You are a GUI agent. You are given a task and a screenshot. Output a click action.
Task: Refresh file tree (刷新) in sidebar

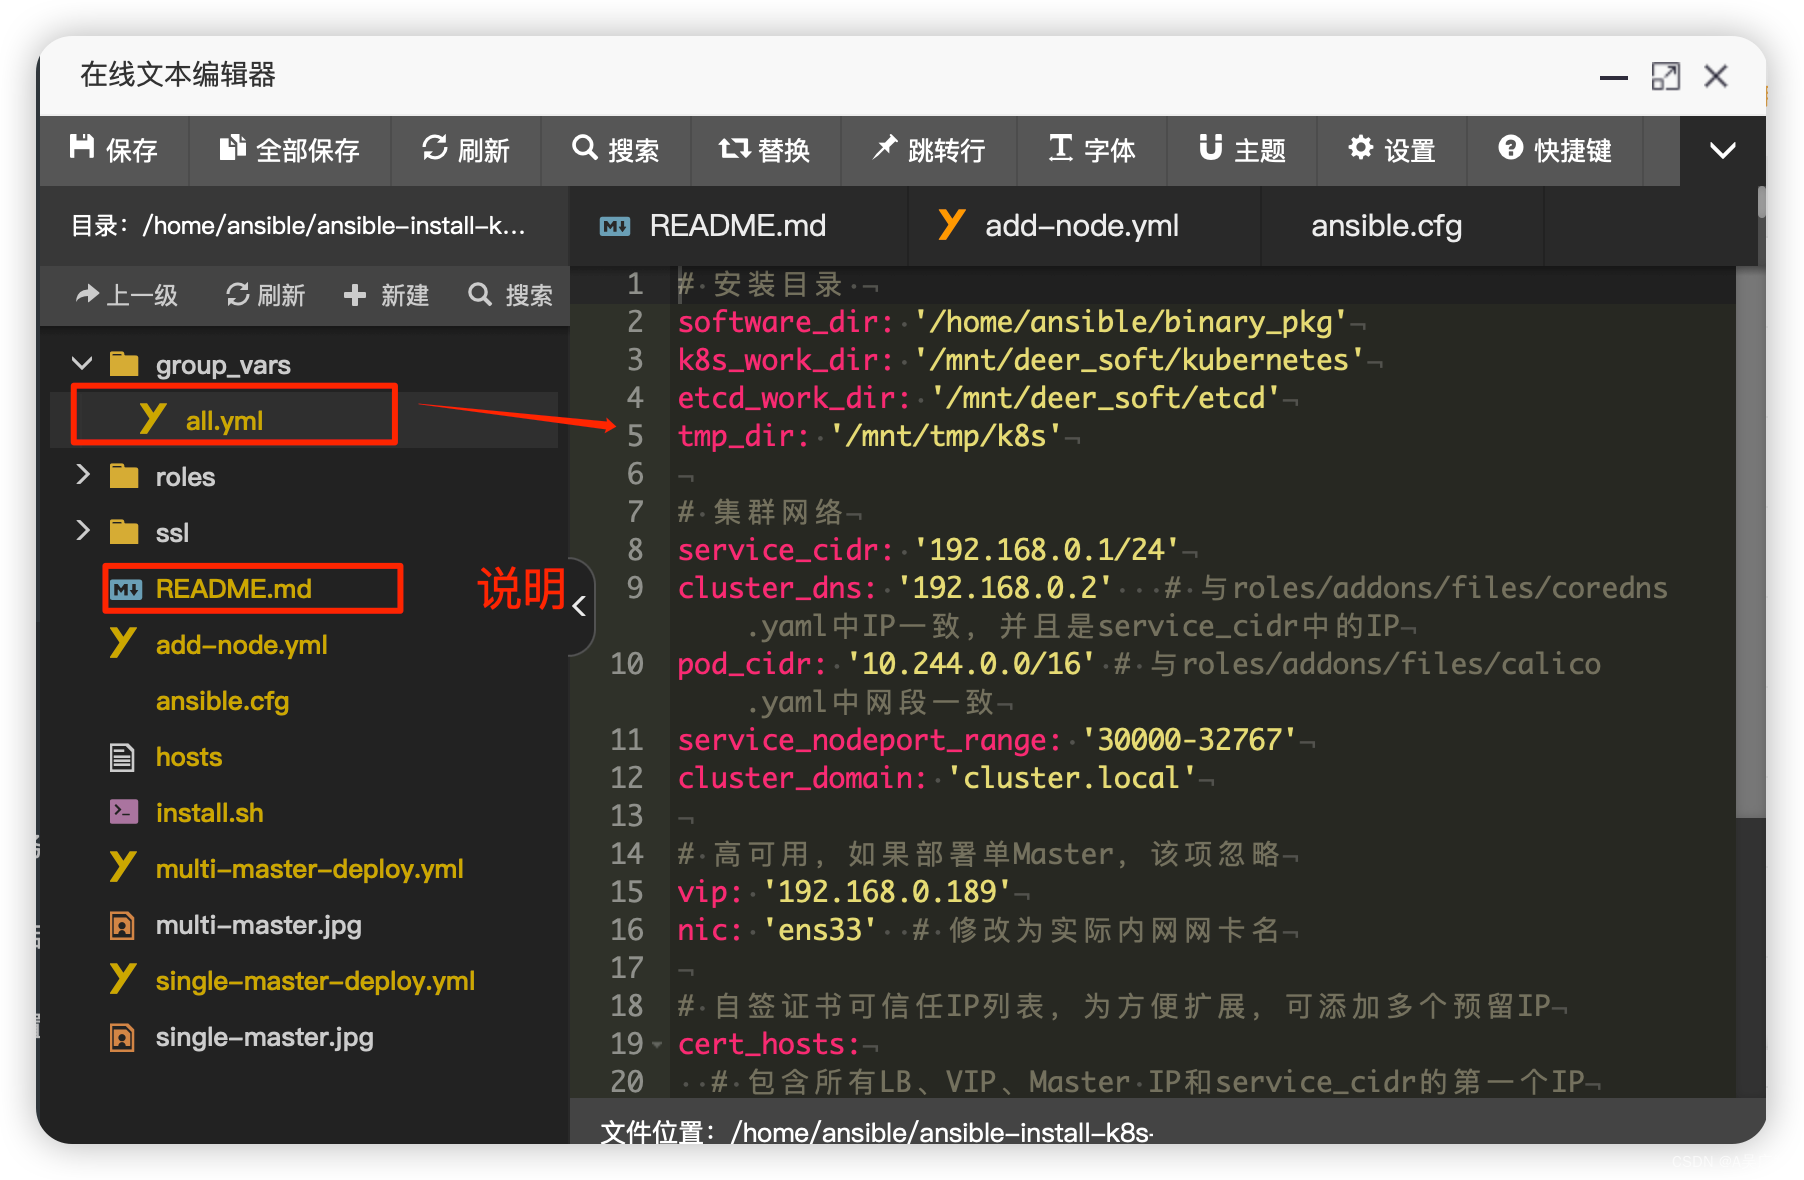click(x=265, y=295)
